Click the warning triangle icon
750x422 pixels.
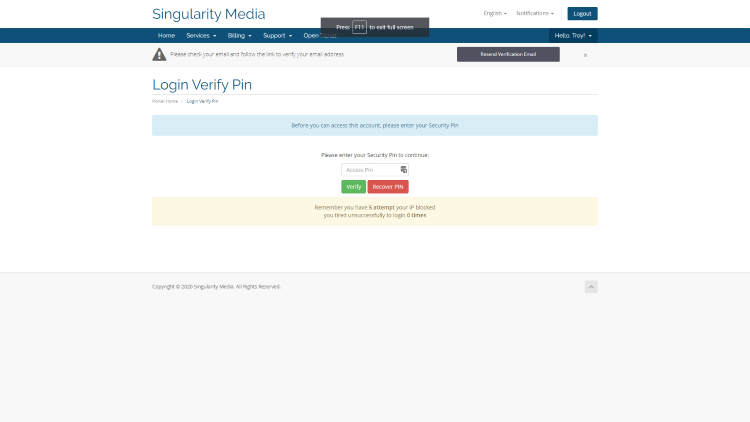(159, 55)
